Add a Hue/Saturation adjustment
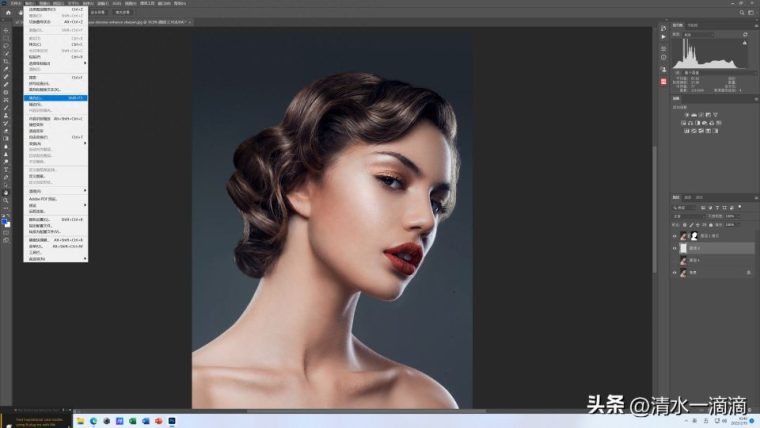Viewport: 760px width, 428px height. coord(684,123)
